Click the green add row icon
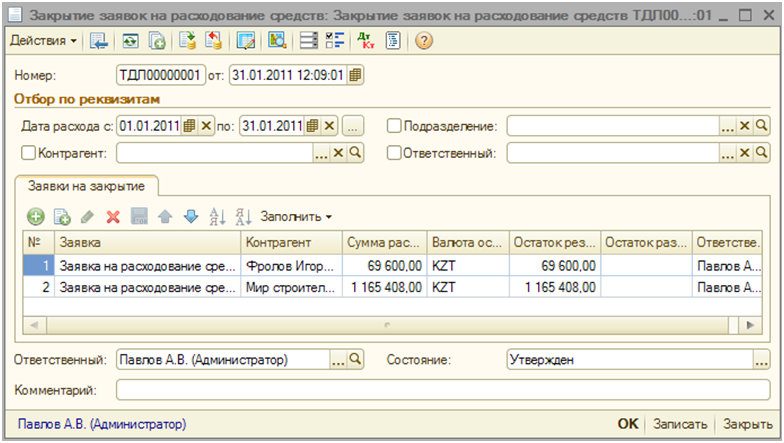This screenshot has width=784, height=443. pyautogui.click(x=36, y=216)
